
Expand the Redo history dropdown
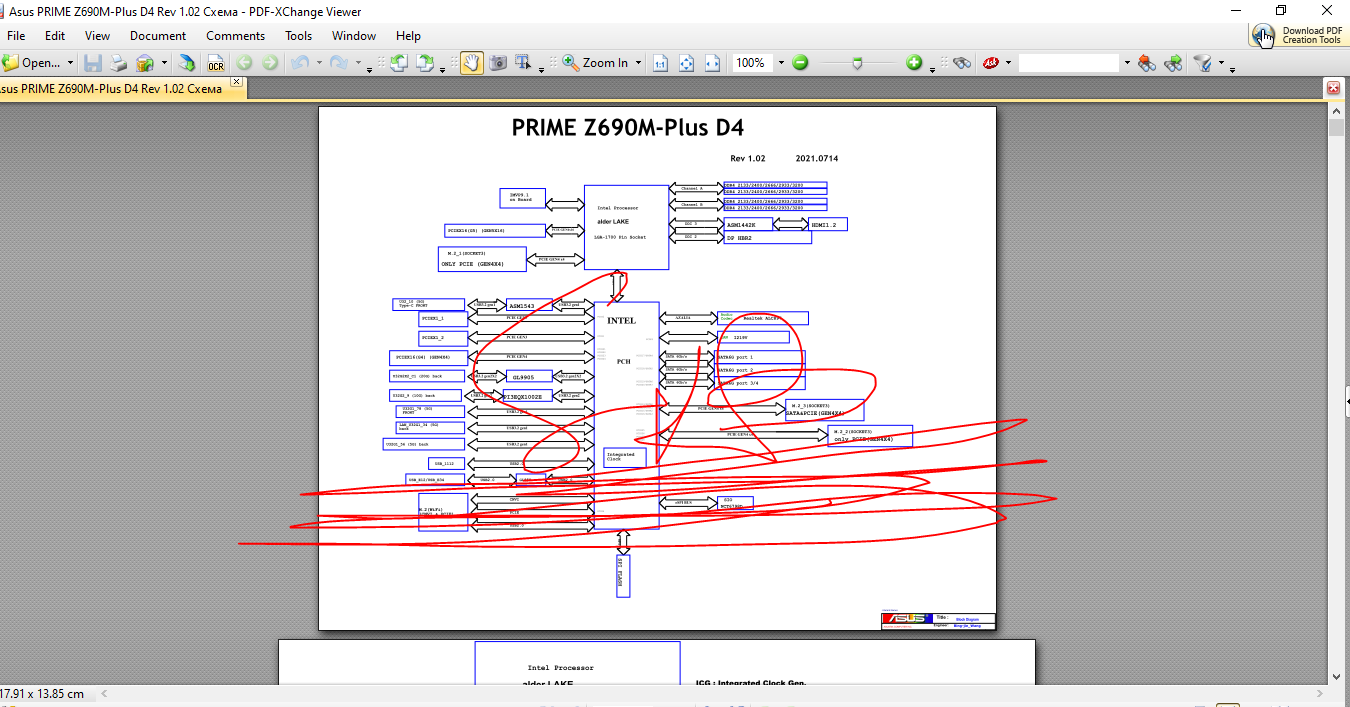click(358, 63)
